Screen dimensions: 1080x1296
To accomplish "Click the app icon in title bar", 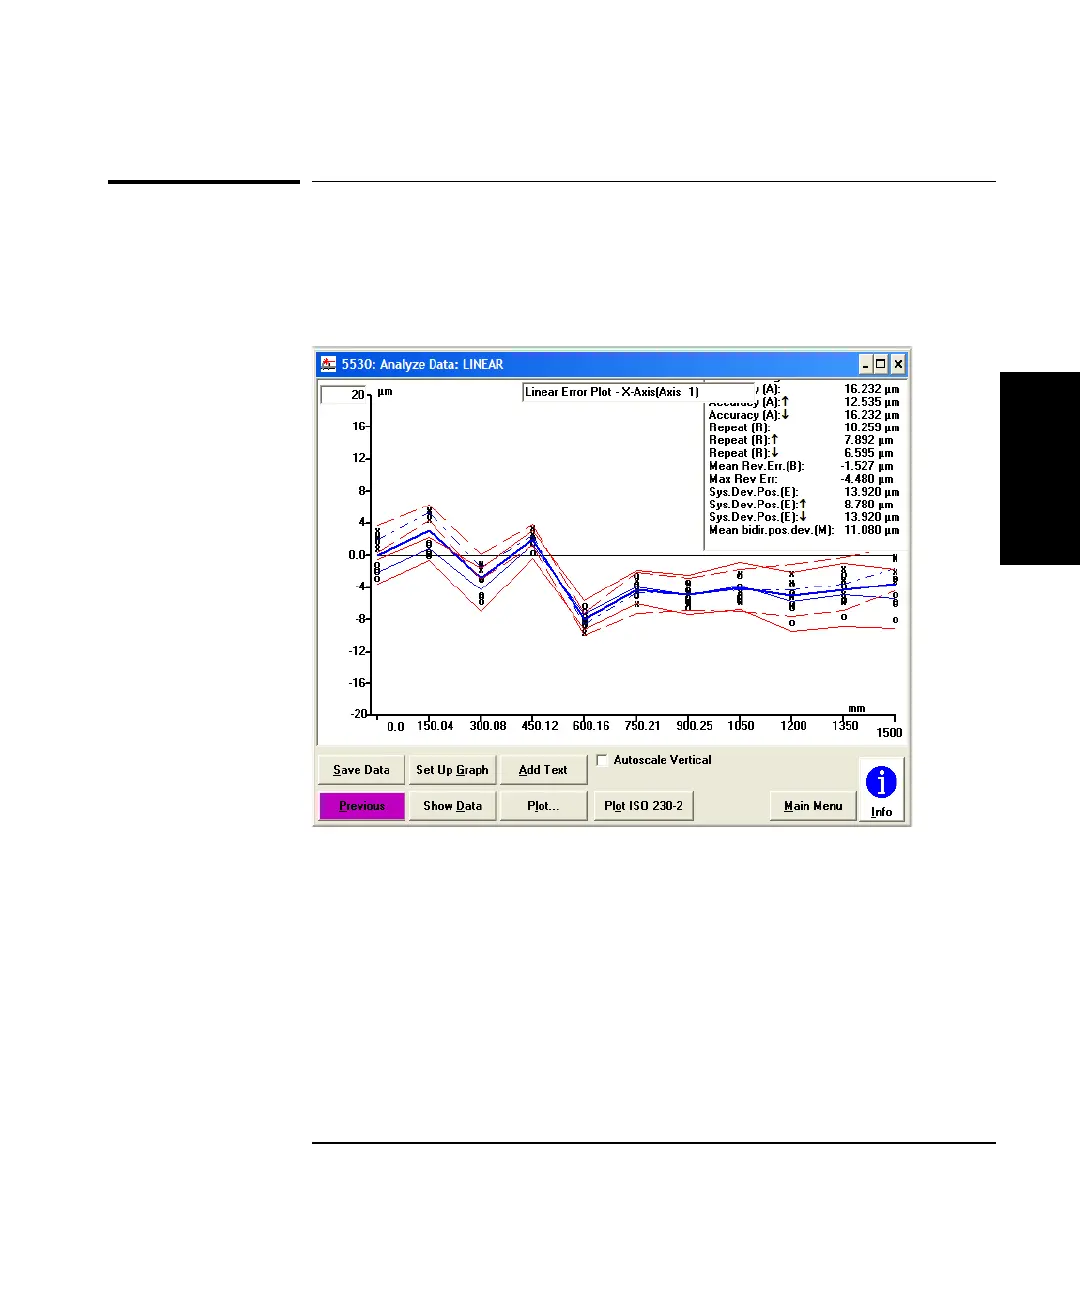I will [x=329, y=364].
